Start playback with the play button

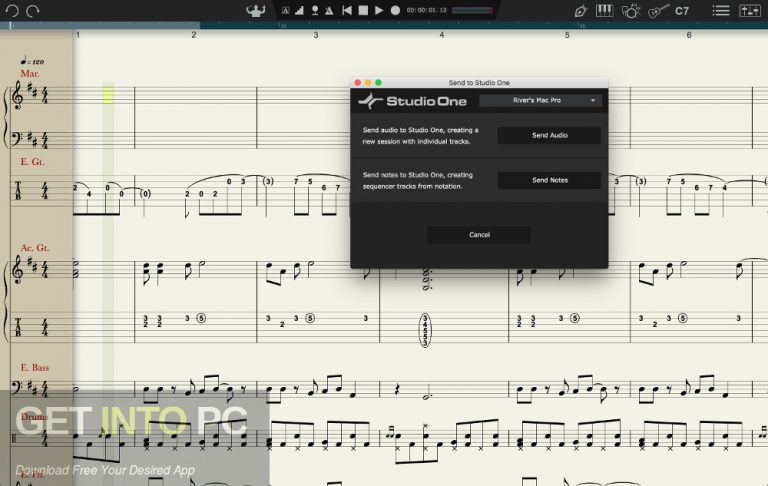click(x=379, y=10)
